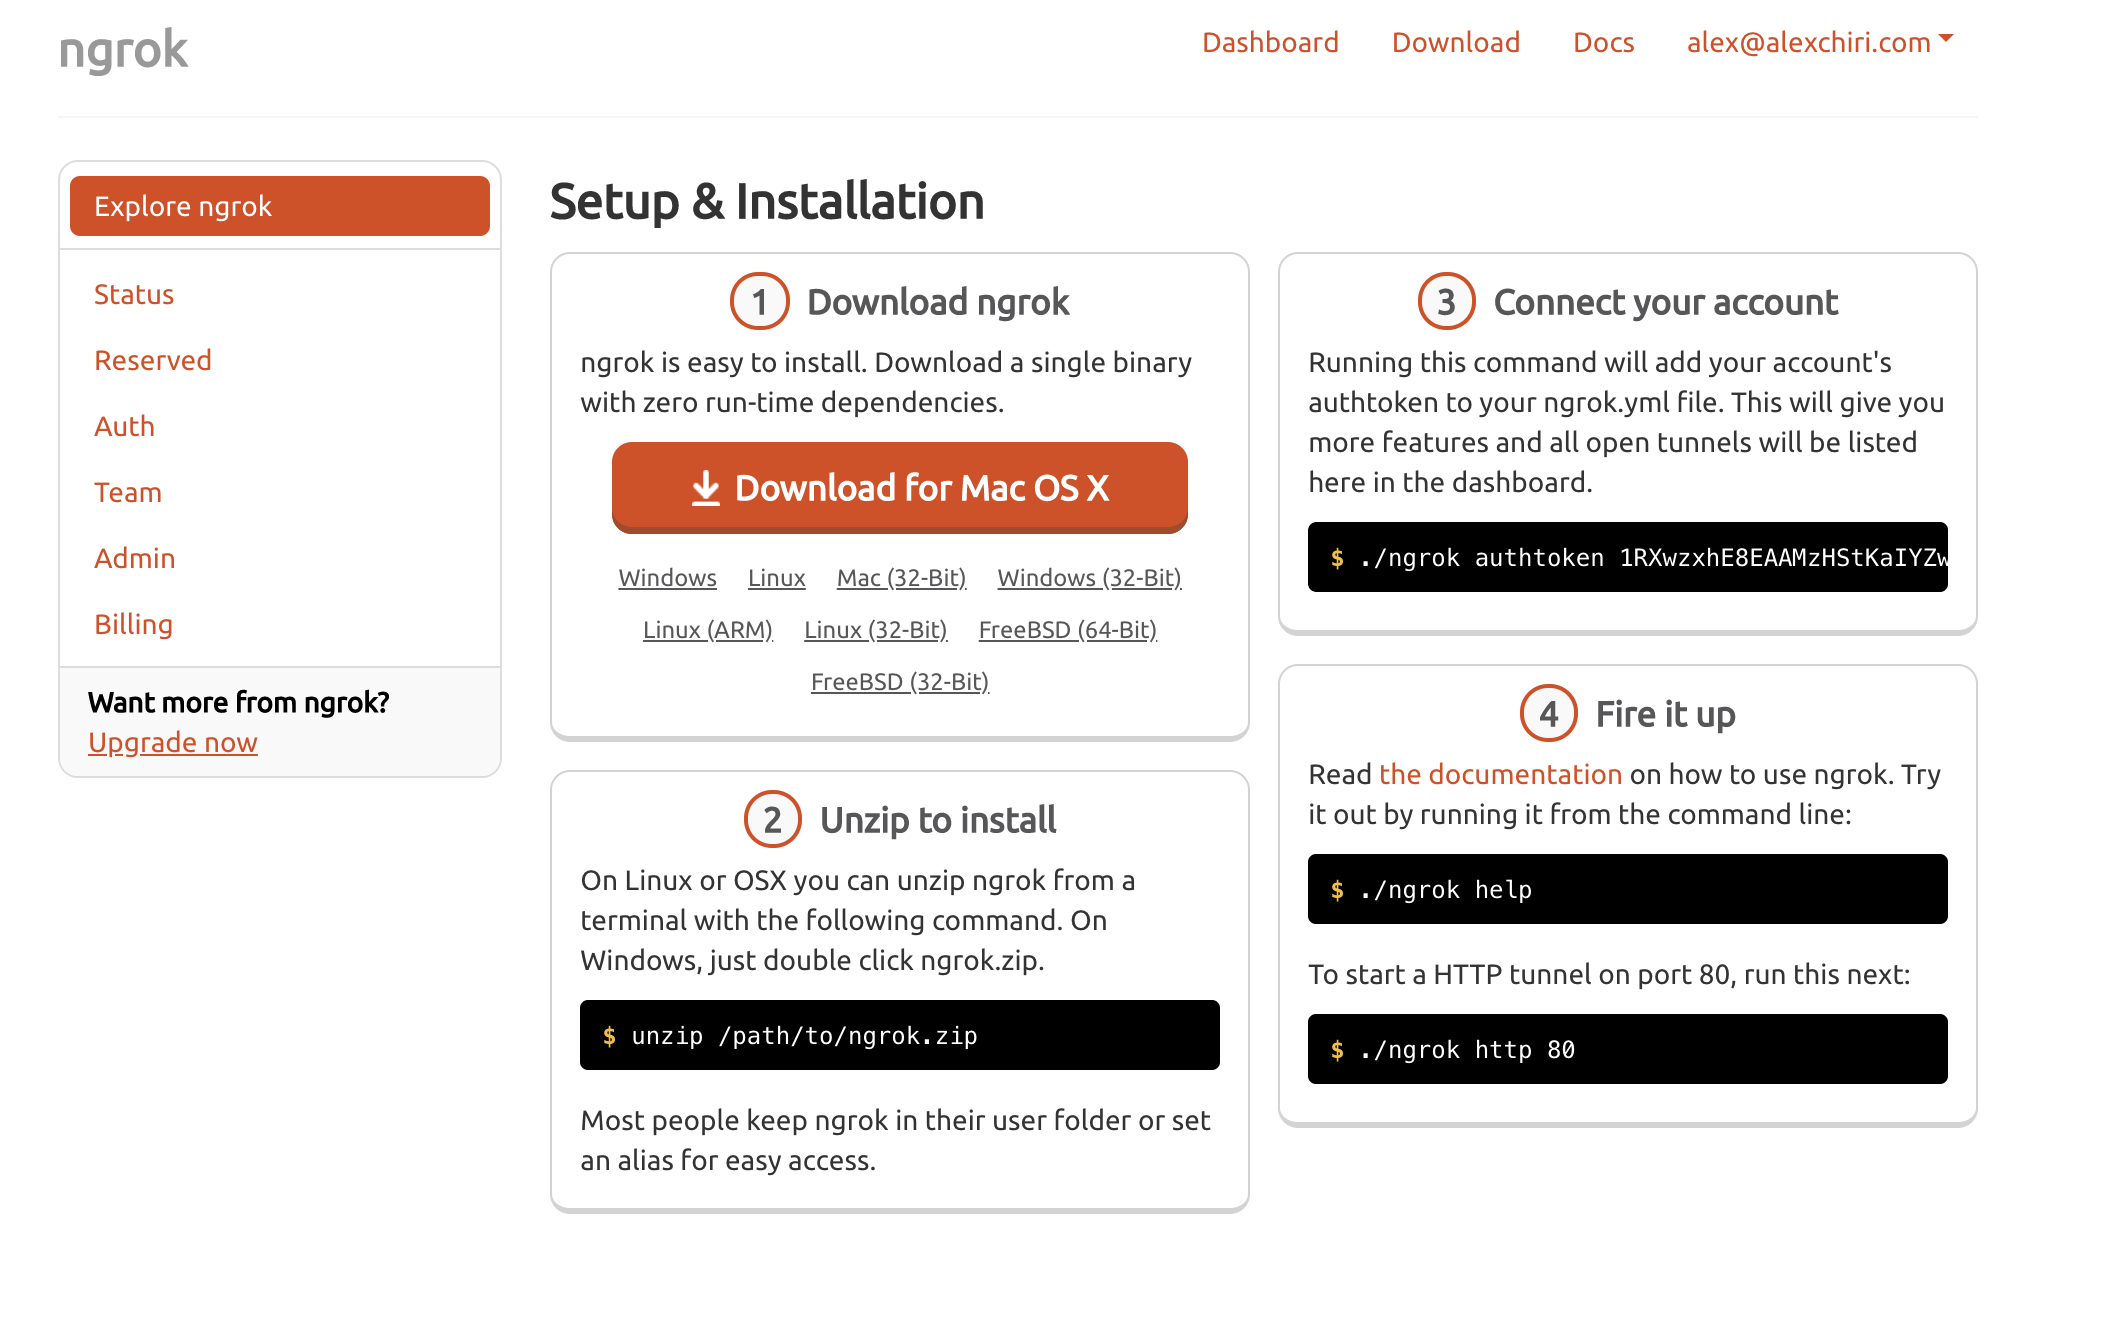Open the Admin sidebar item

[x=135, y=558]
